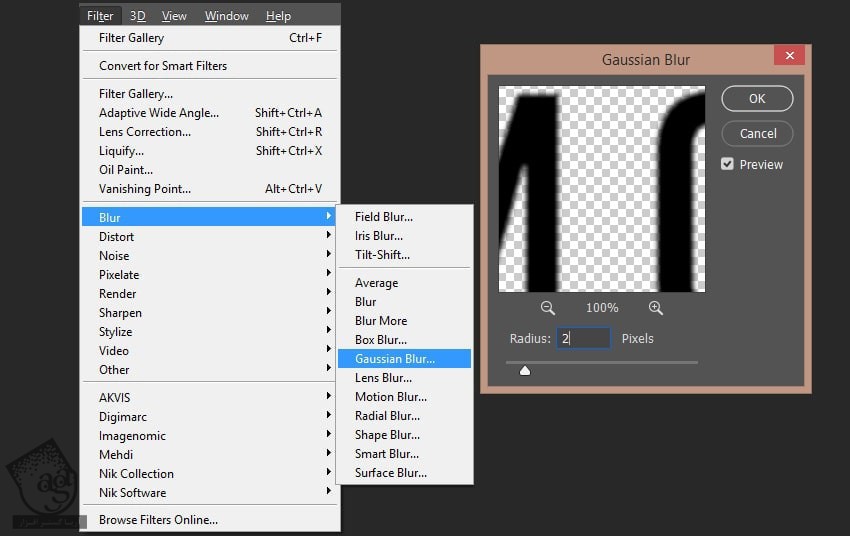Select Convert for Smart Filters
Viewport: 850px width, 536px height.
pyautogui.click(x=163, y=66)
